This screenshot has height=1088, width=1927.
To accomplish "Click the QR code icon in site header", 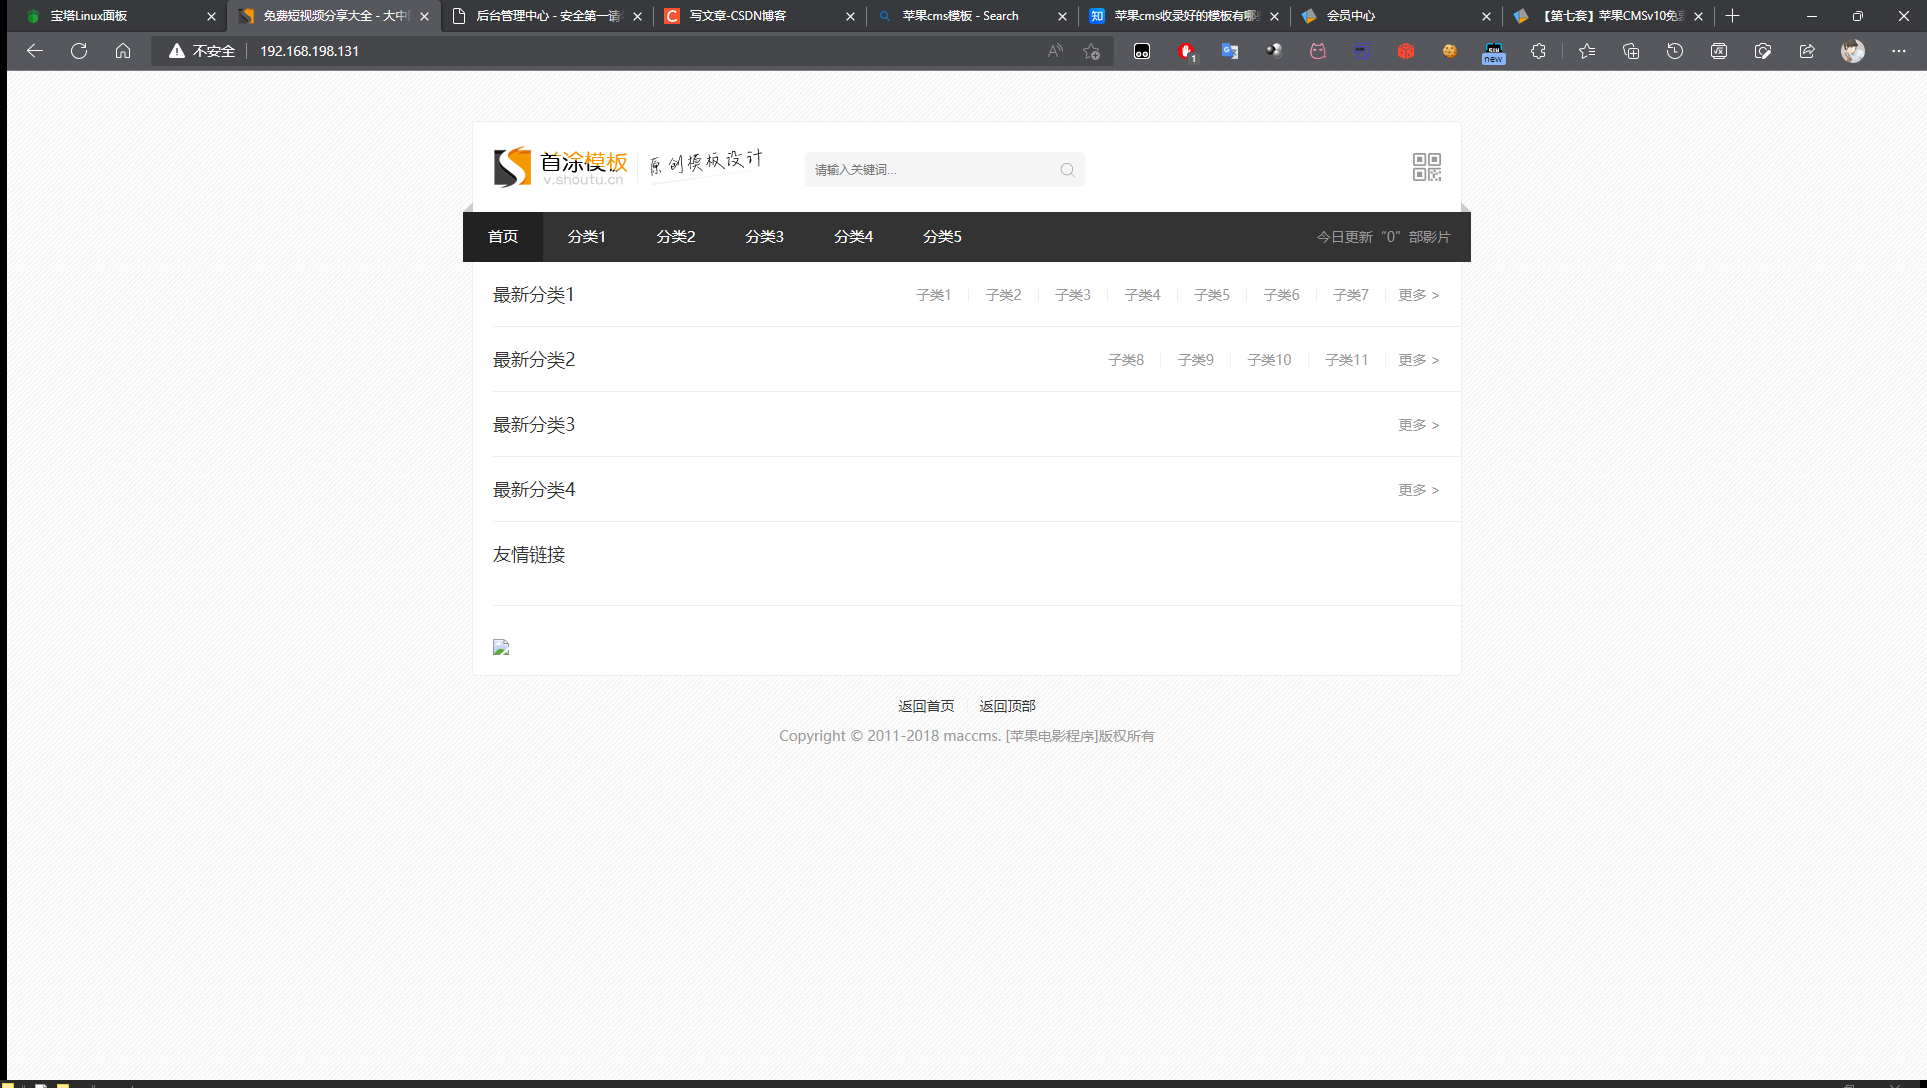I will click(x=1427, y=167).
